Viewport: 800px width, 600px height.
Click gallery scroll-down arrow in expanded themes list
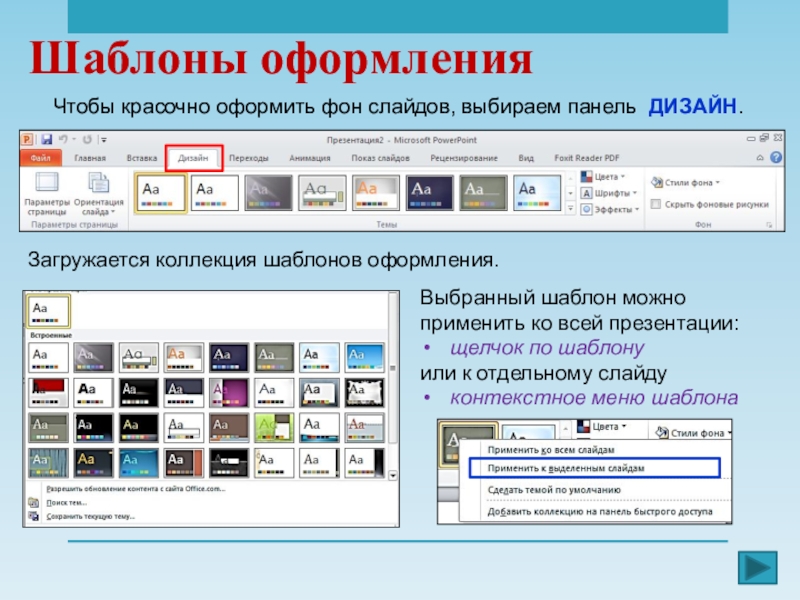pos(393,476)
